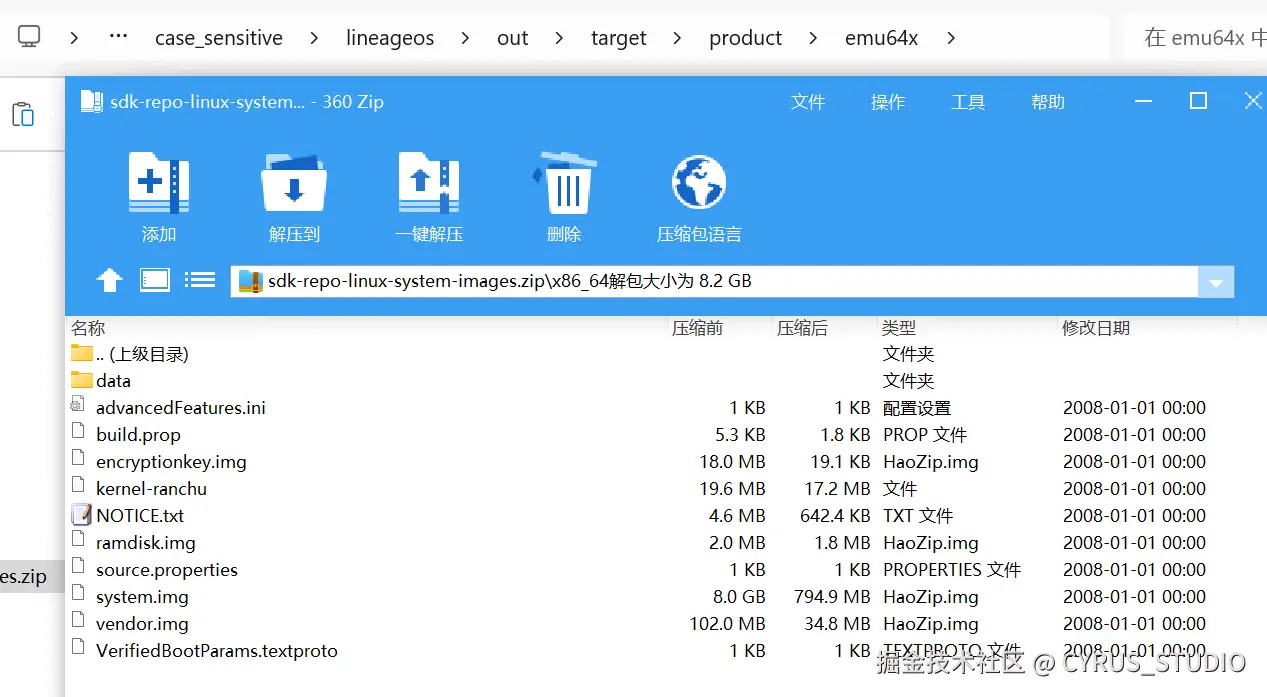1267x697 pixels.
Task: Maximize the 360 Zip window
Action: [1198, 101]
